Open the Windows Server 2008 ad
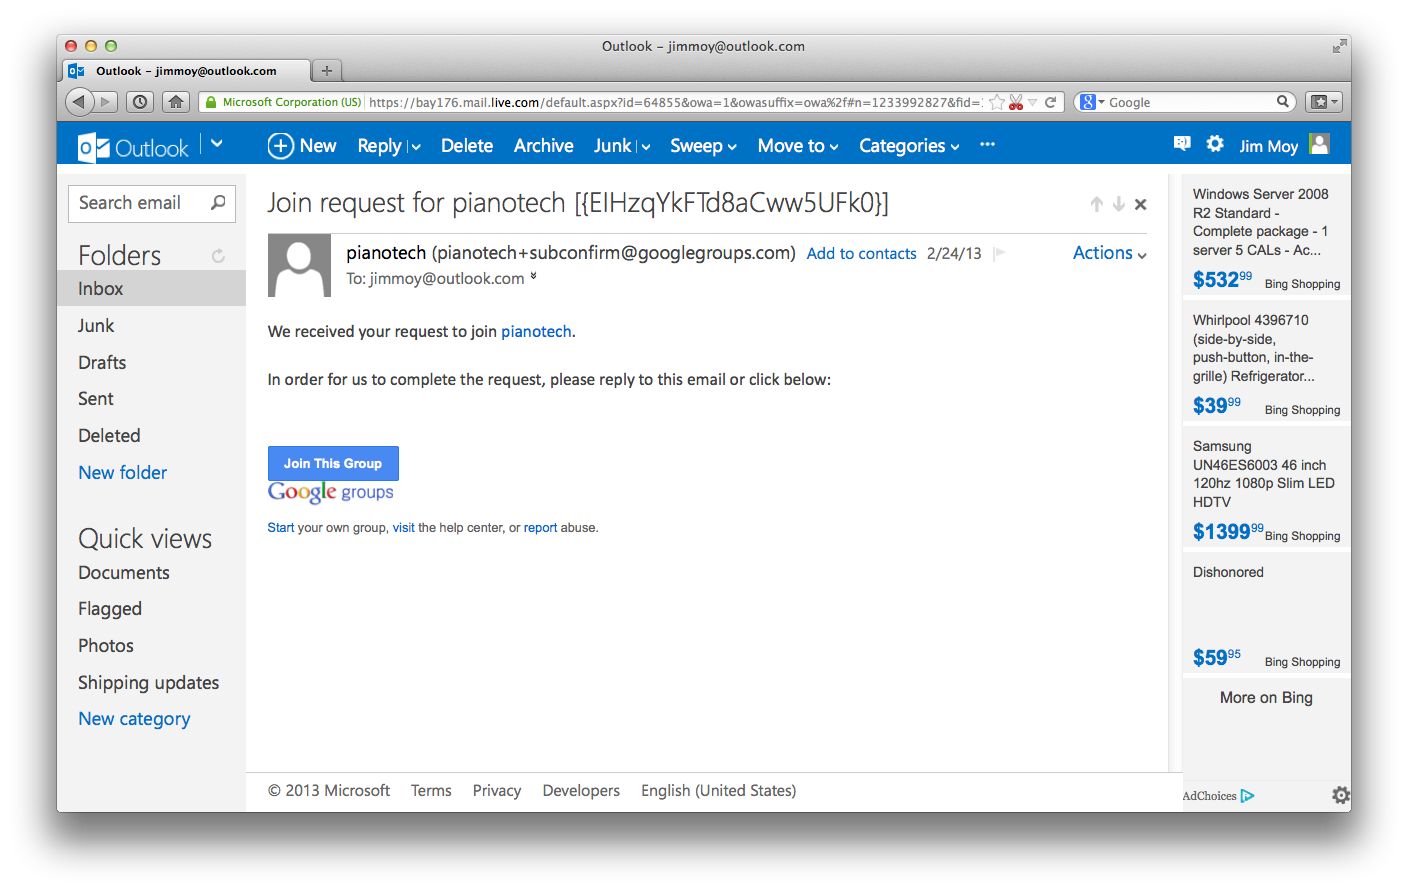1408x891 pixels. (1266, 238)
